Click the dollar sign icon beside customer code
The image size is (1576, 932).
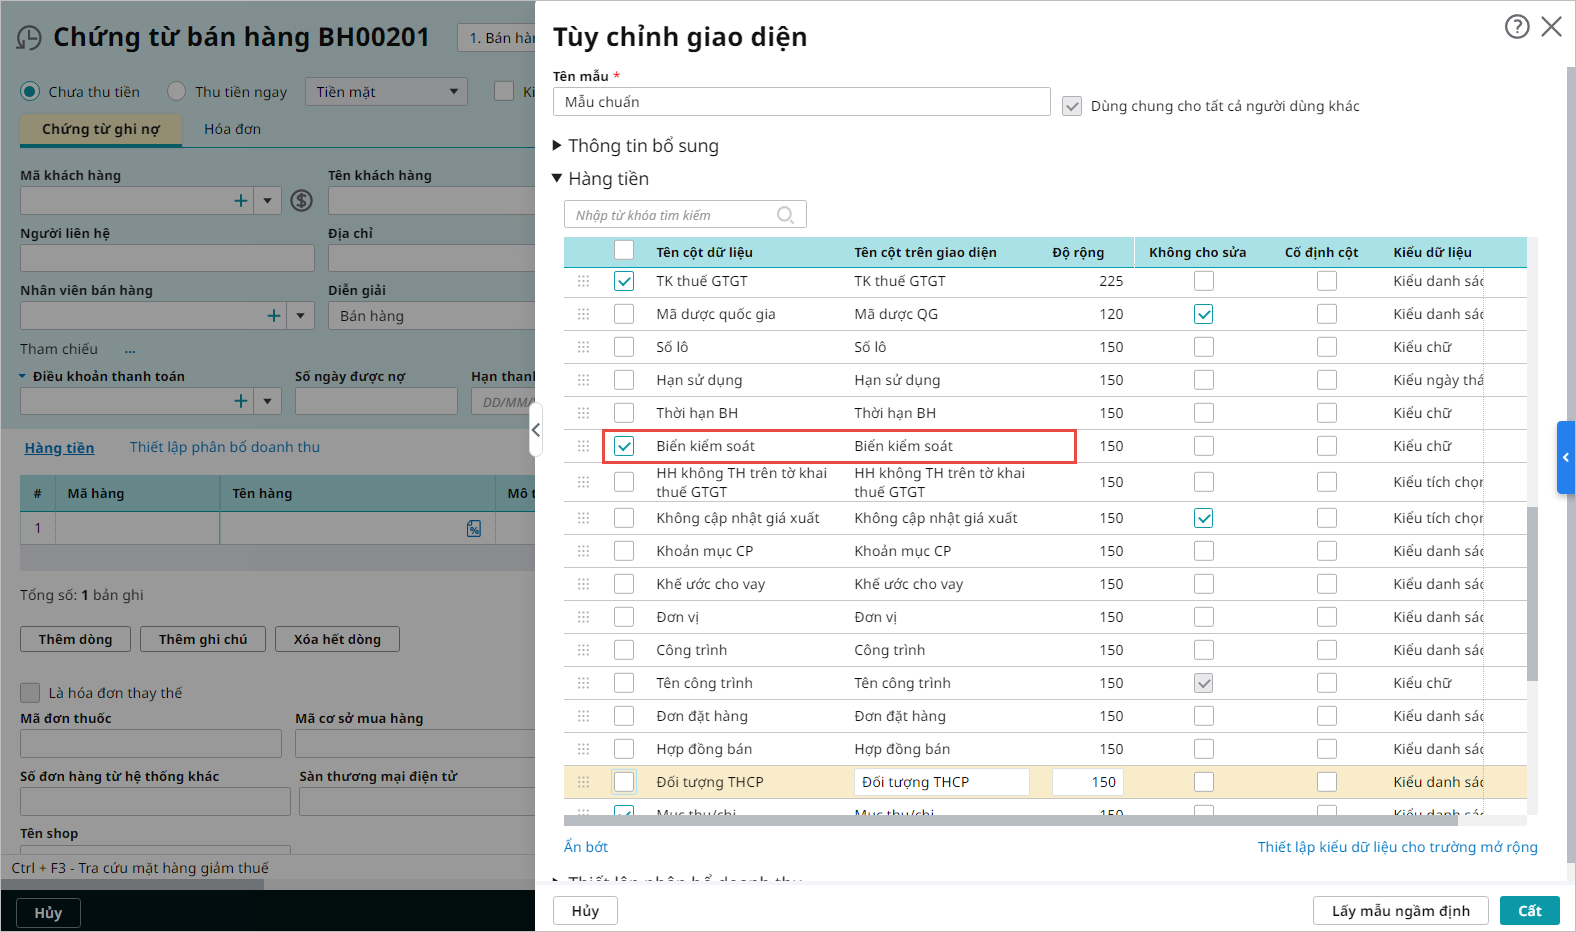click(301, 201)
